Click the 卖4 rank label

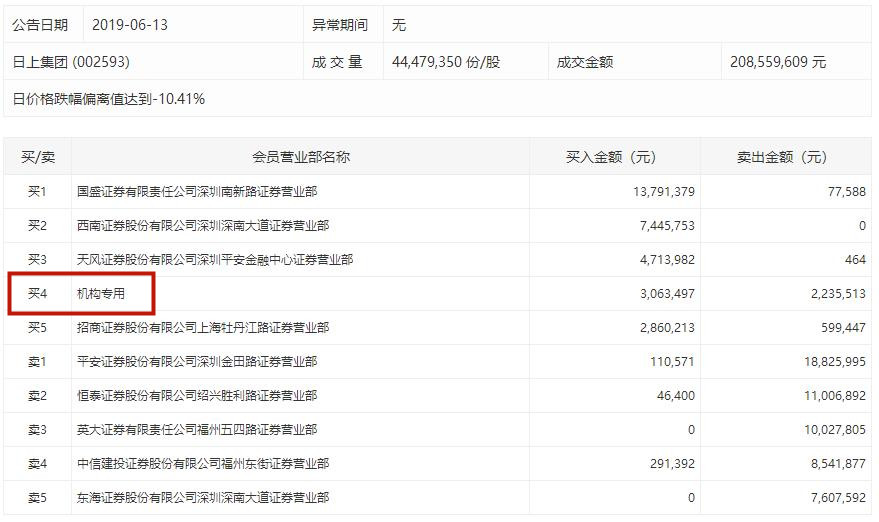[x=38, y=464]
